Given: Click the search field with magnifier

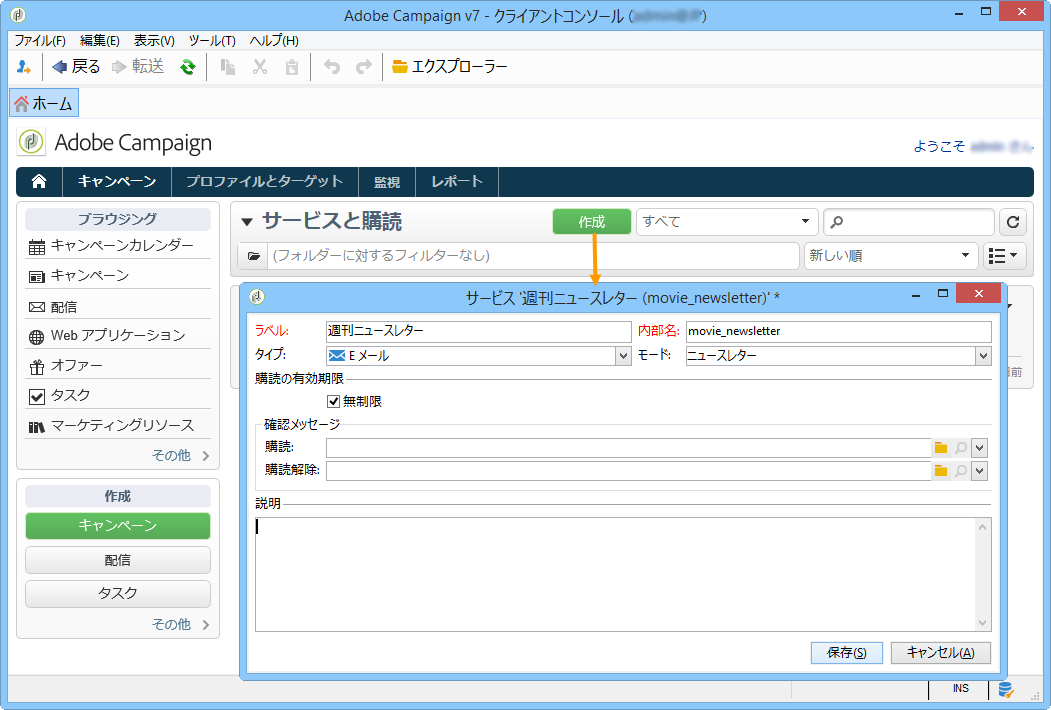Looking at the screenshot, I should tap(908, 221).
